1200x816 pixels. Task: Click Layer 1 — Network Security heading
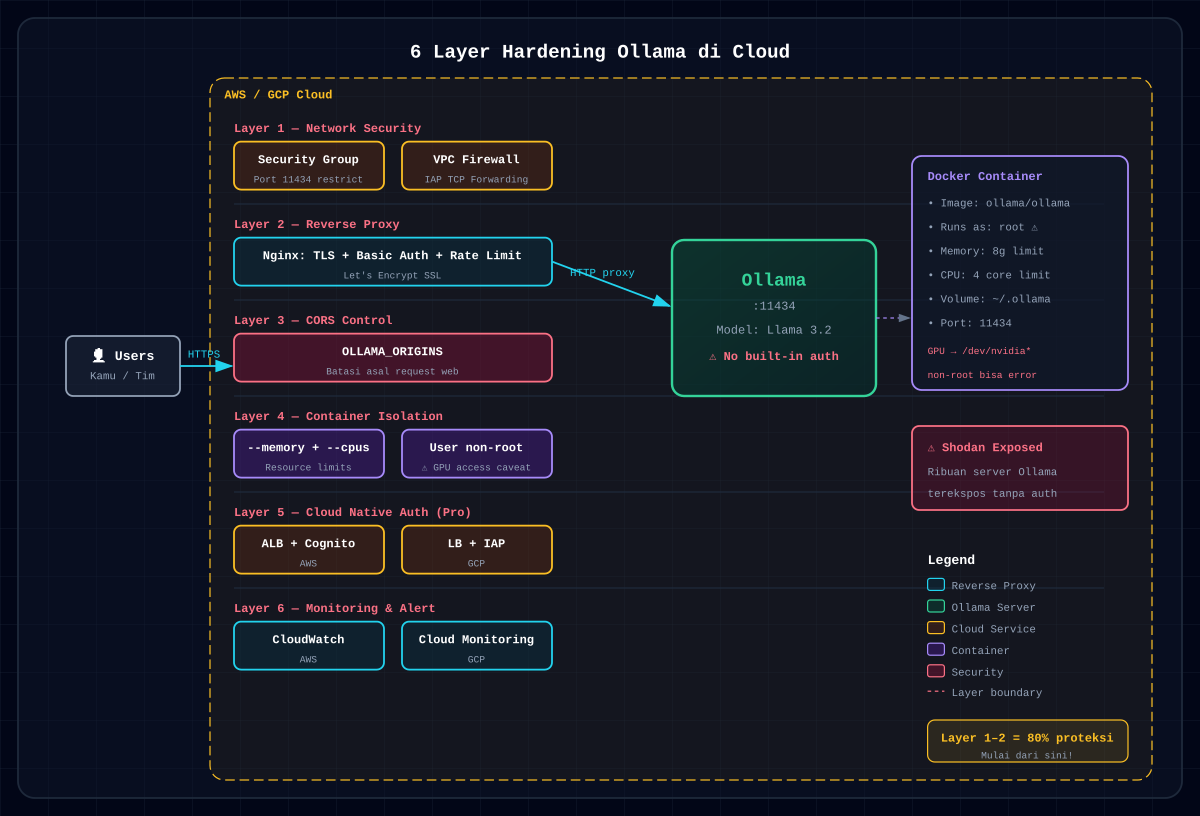(x=328, y=129)
